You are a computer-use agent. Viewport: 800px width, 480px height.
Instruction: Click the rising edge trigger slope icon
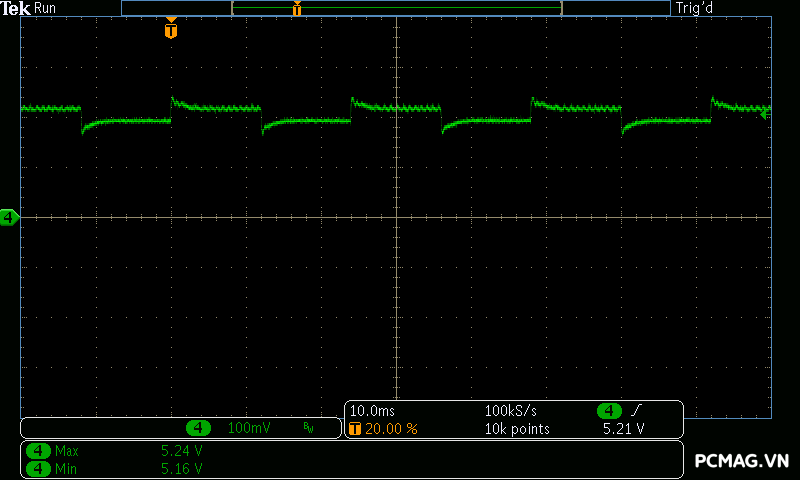(x=636, y=411)
